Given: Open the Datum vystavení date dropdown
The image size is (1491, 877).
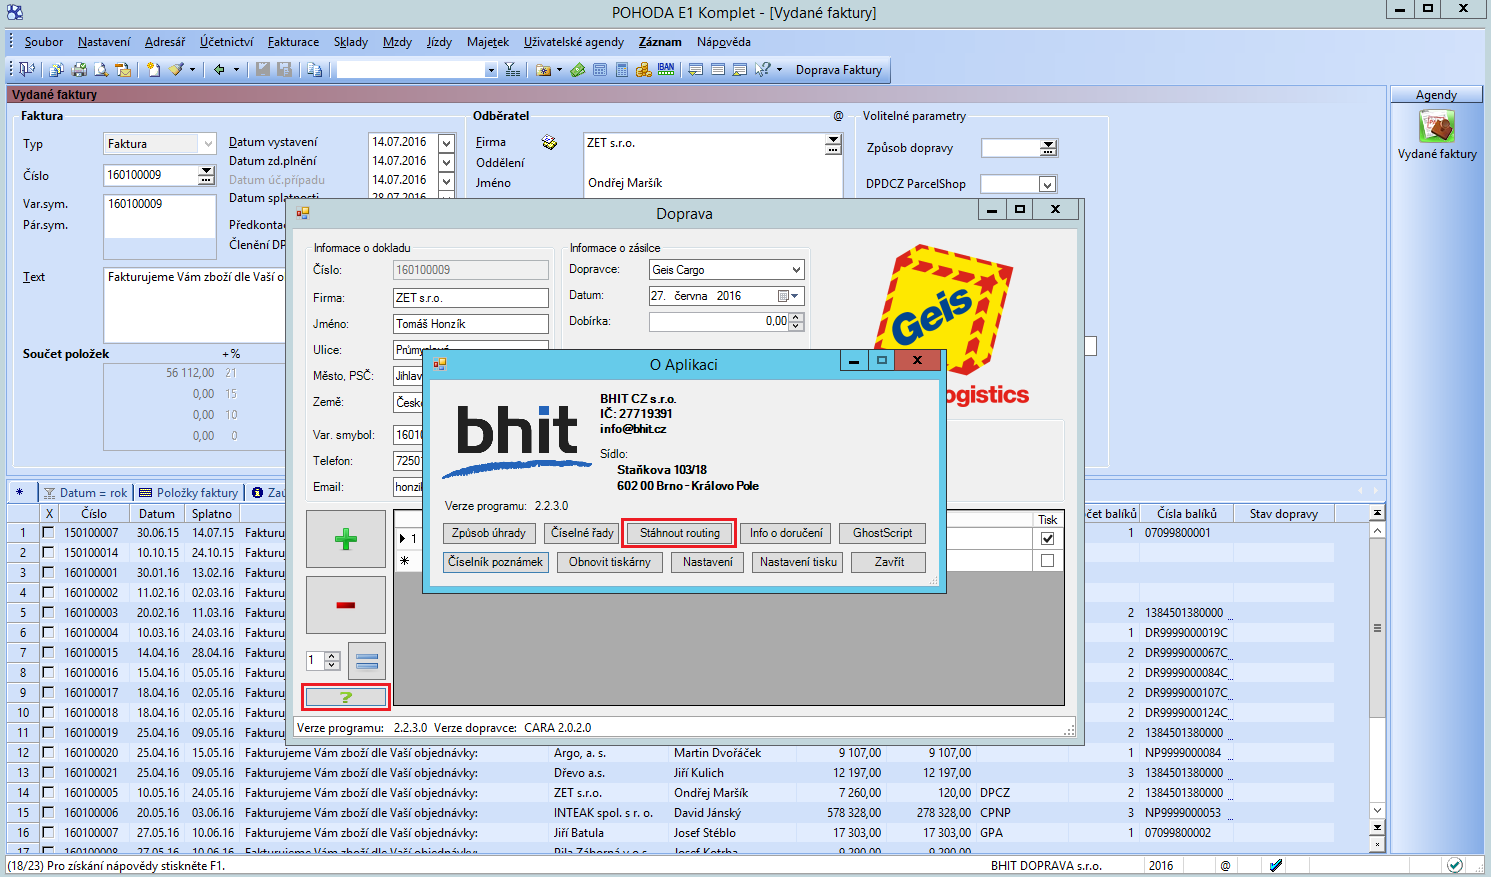Looking at the screenshot, I should click(x=446, y=143).
